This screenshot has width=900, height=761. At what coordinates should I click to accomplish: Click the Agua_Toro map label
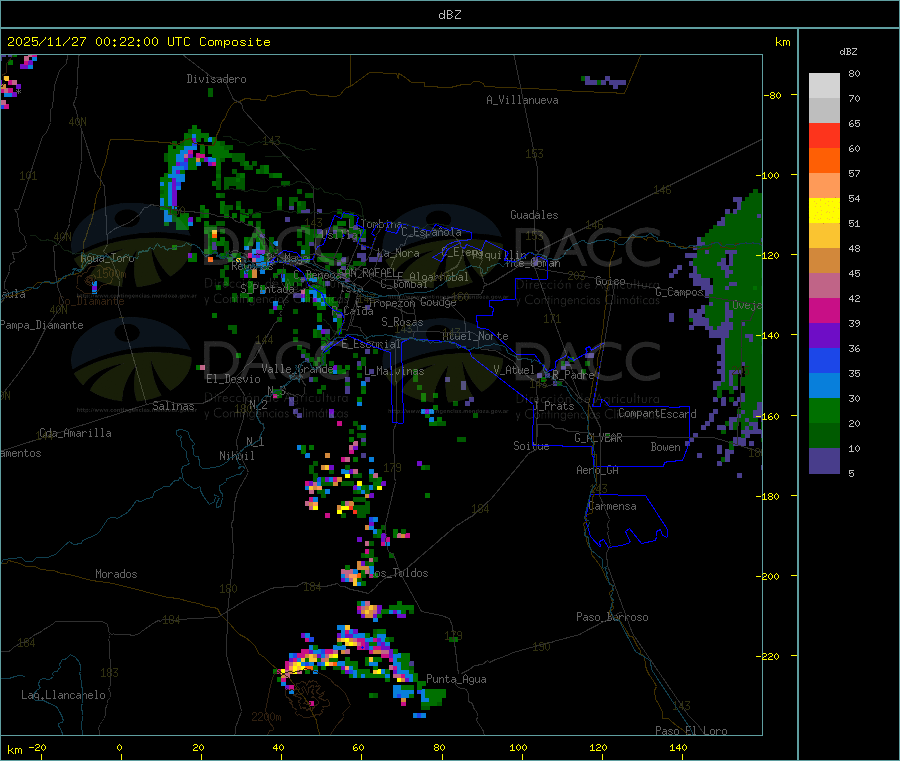(107, 258)
